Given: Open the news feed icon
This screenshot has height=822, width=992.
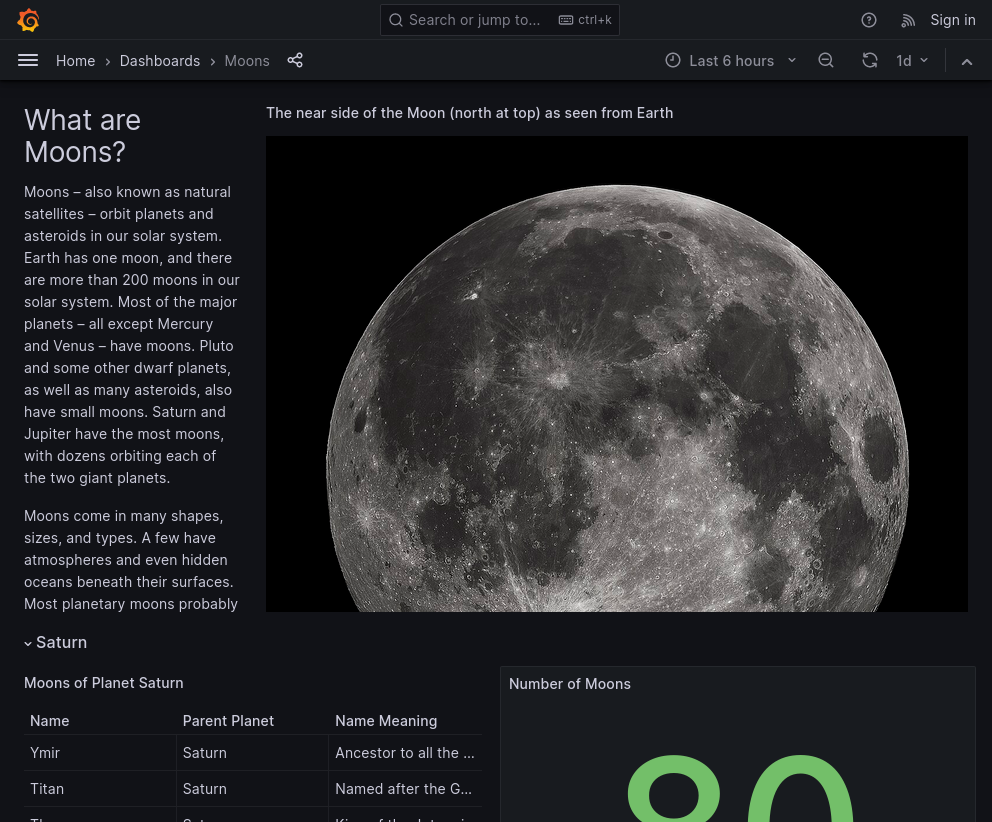Looking at the screenshot, I should click(x=908, y=20).
